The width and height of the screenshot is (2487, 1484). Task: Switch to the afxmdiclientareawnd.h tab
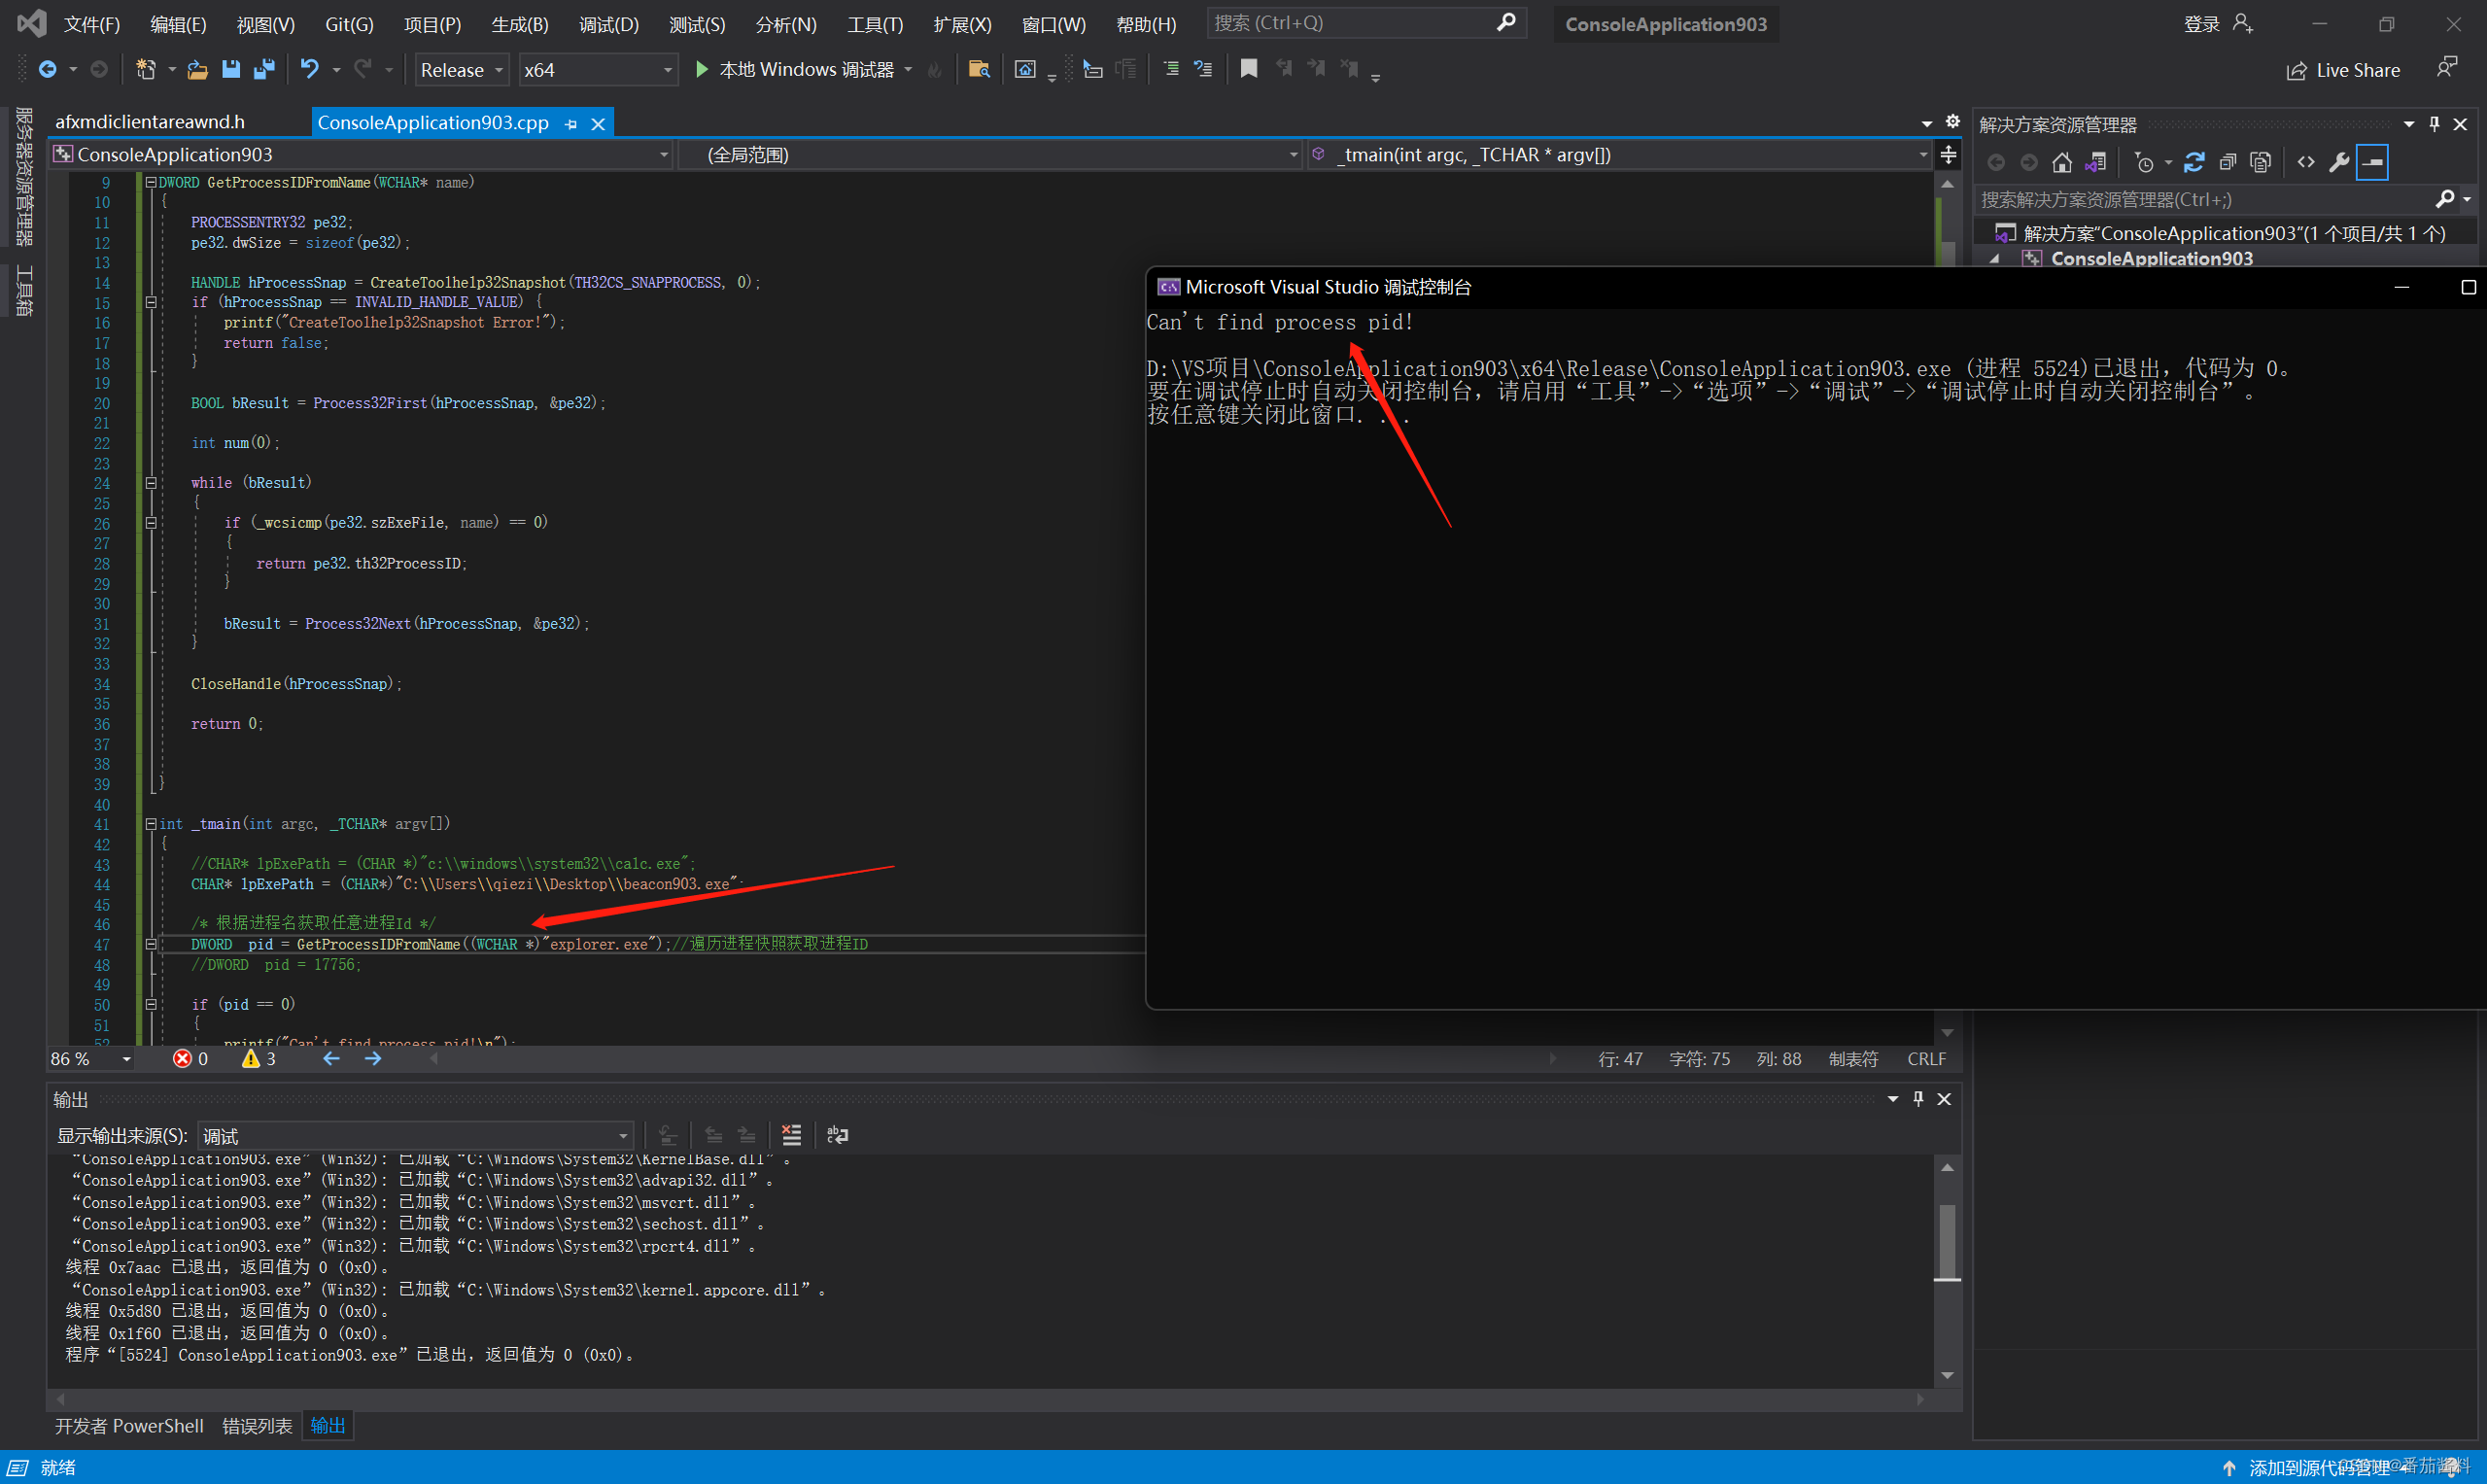coord(150,122)
